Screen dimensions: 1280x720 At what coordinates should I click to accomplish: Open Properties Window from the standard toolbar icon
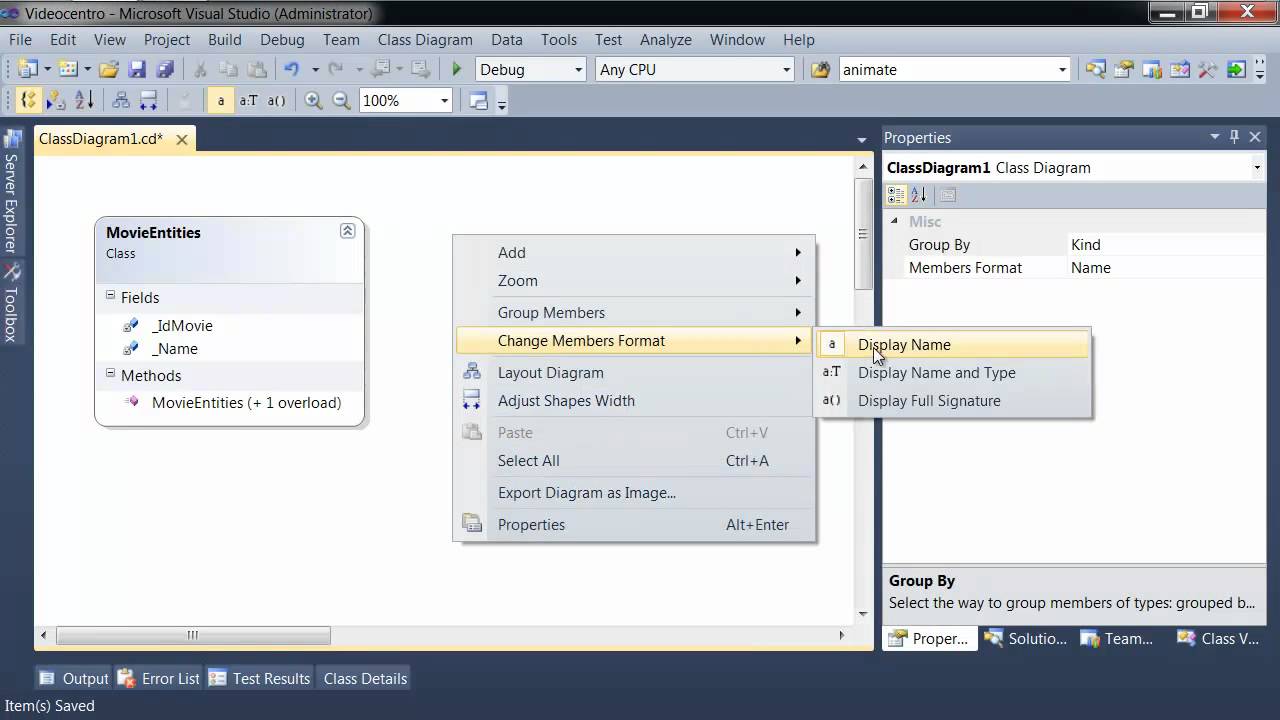point(1124,69)
